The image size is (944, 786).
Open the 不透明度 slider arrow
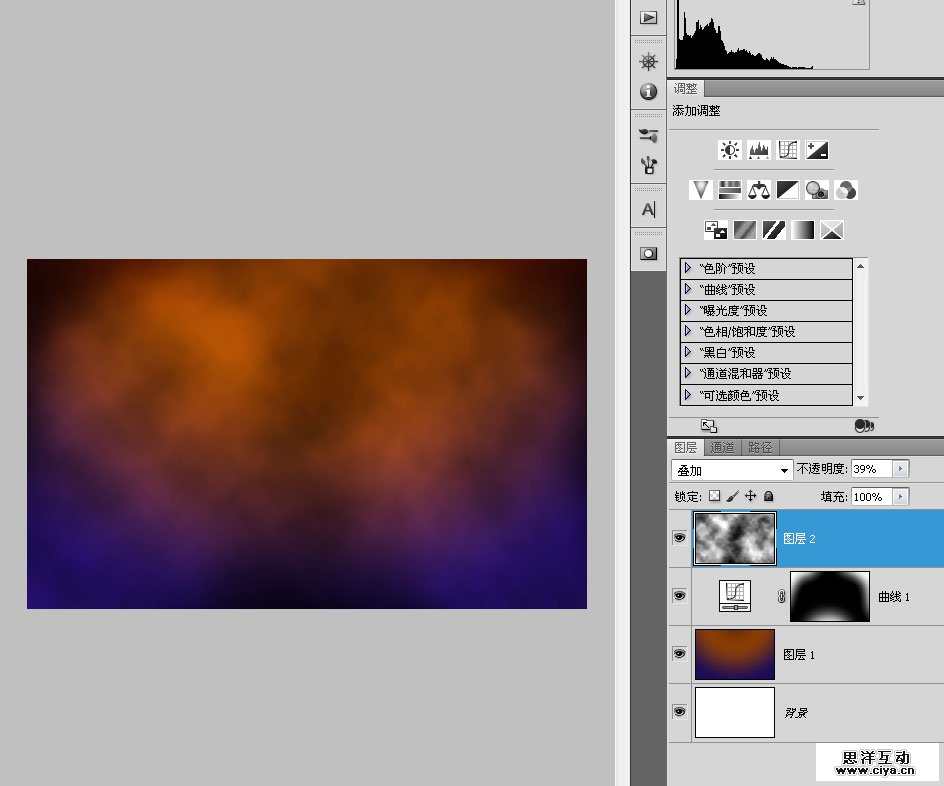[901, 469]
